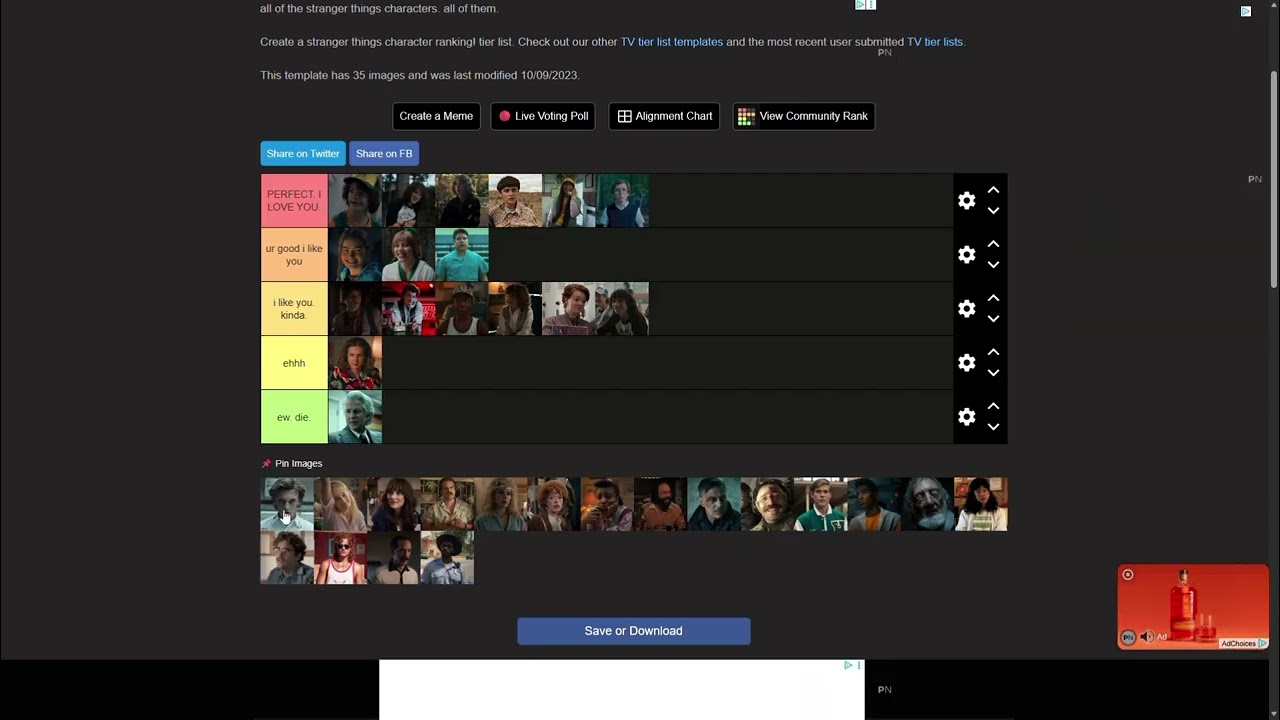Move the 'ew. die.' tier row down

[x=993, y=427]
